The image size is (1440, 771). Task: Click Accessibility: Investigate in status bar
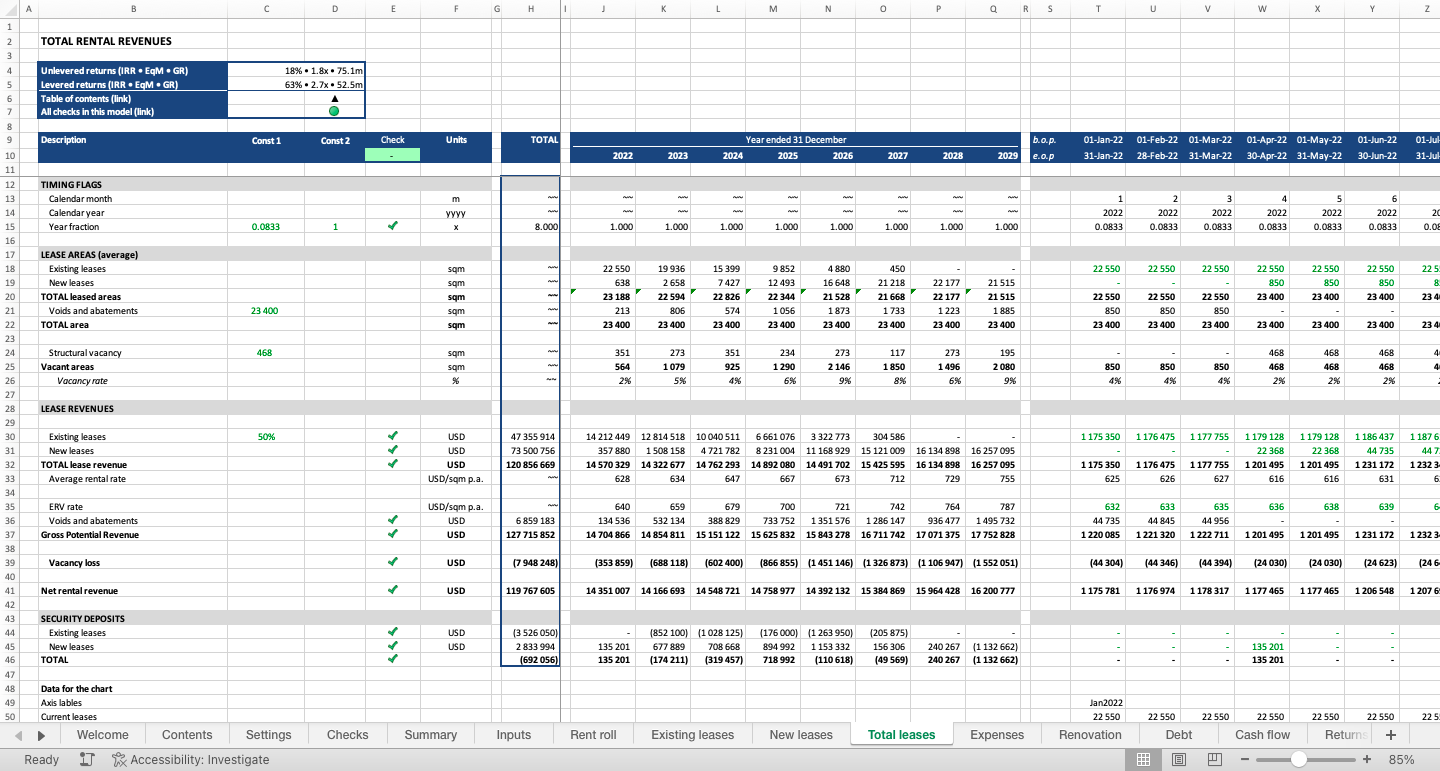pos(190,760)
